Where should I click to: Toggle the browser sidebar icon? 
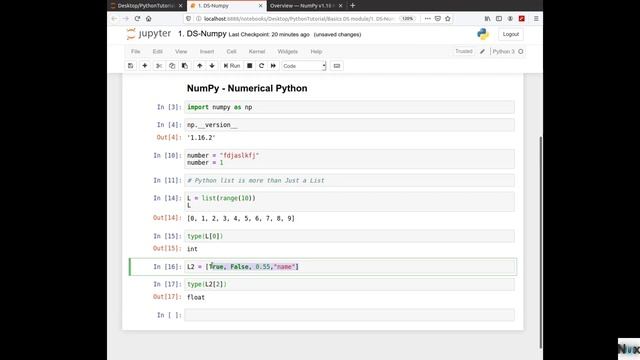pyautogui.click(x=499, y=19)
